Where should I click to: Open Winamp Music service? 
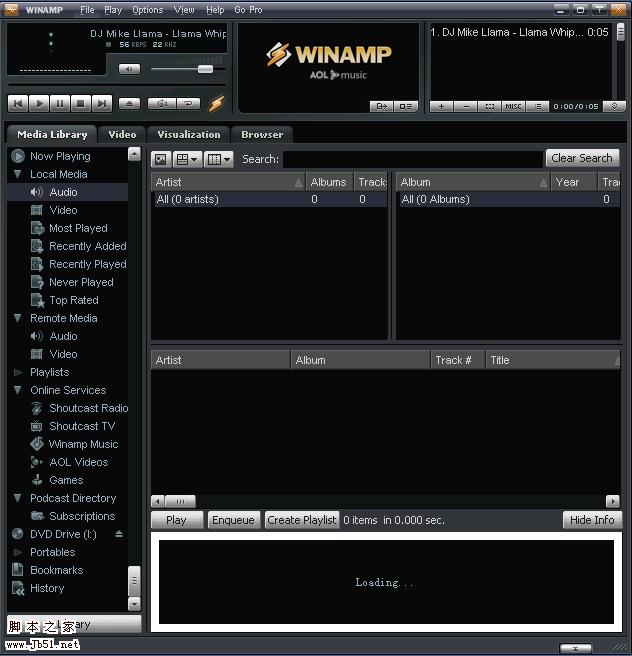click(83, 444)
